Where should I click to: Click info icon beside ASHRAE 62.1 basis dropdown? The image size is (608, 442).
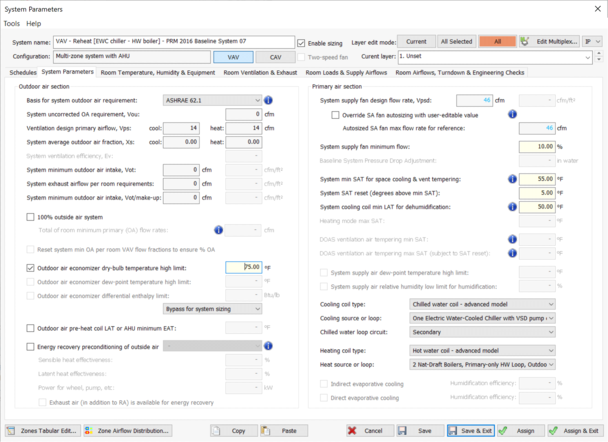(269, 101)
